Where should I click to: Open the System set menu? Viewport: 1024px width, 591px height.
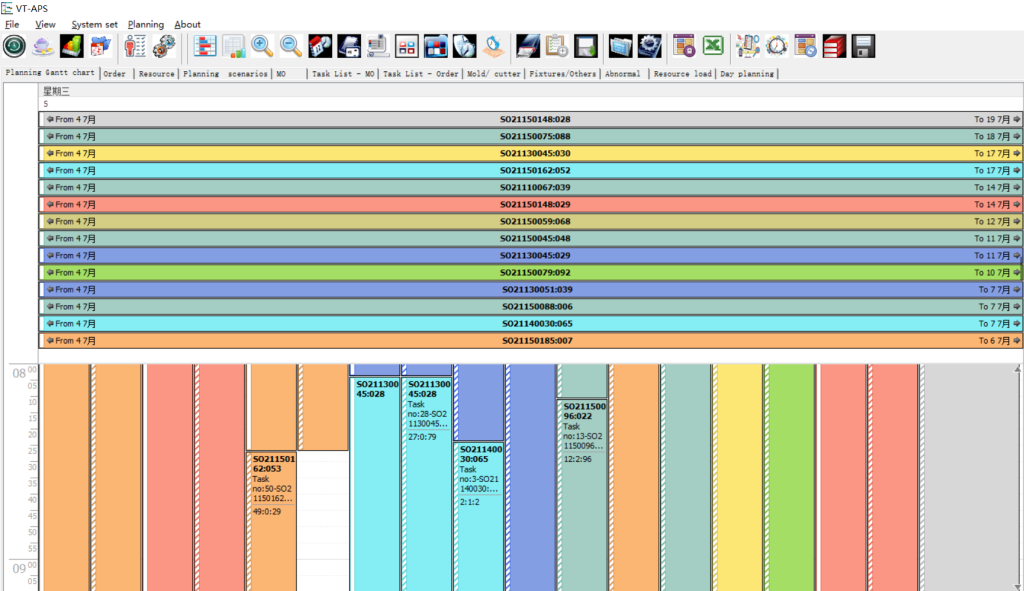tap(94, 24)
